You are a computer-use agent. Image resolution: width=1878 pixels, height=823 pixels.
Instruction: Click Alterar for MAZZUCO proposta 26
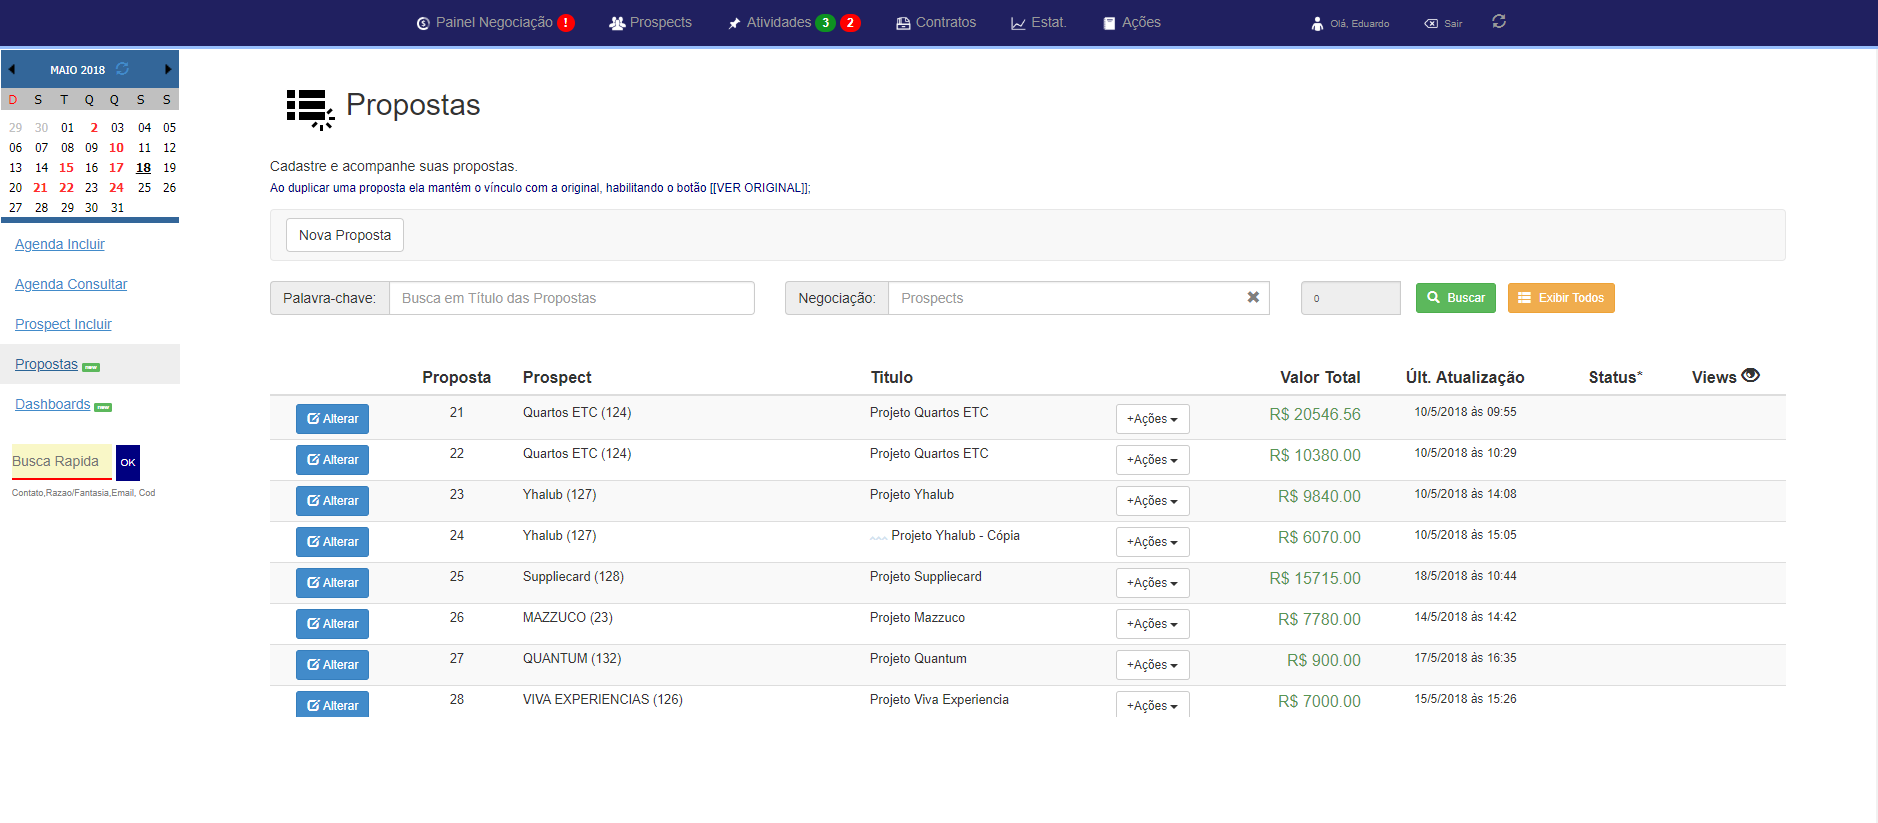point(332,624)
